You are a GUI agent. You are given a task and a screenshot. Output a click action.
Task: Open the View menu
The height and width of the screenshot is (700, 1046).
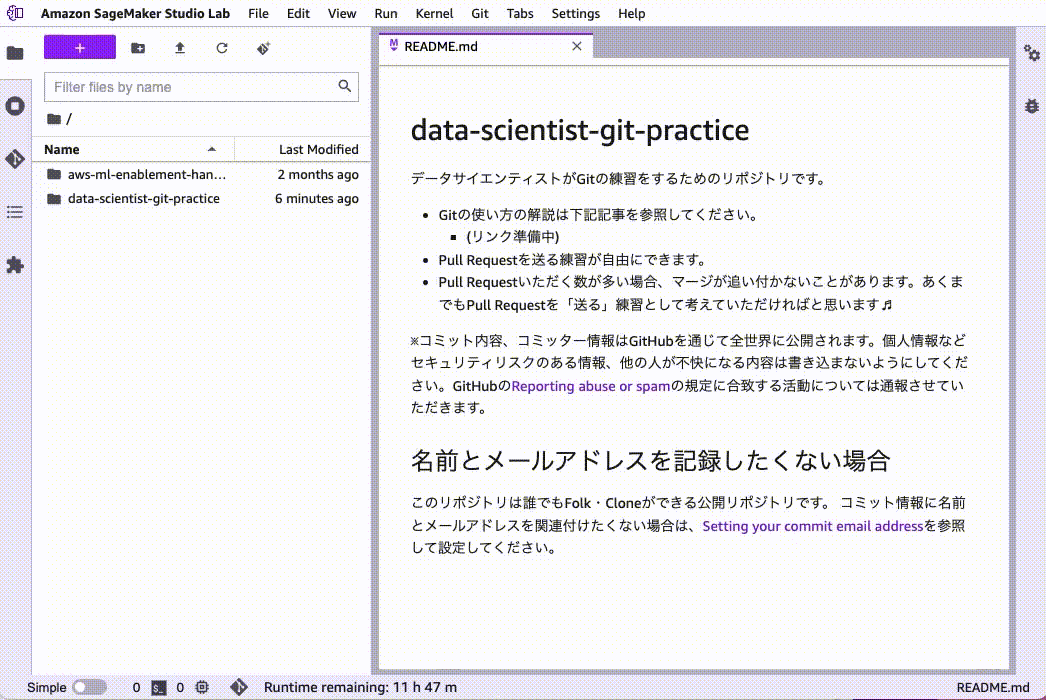(x=342, y=13)
